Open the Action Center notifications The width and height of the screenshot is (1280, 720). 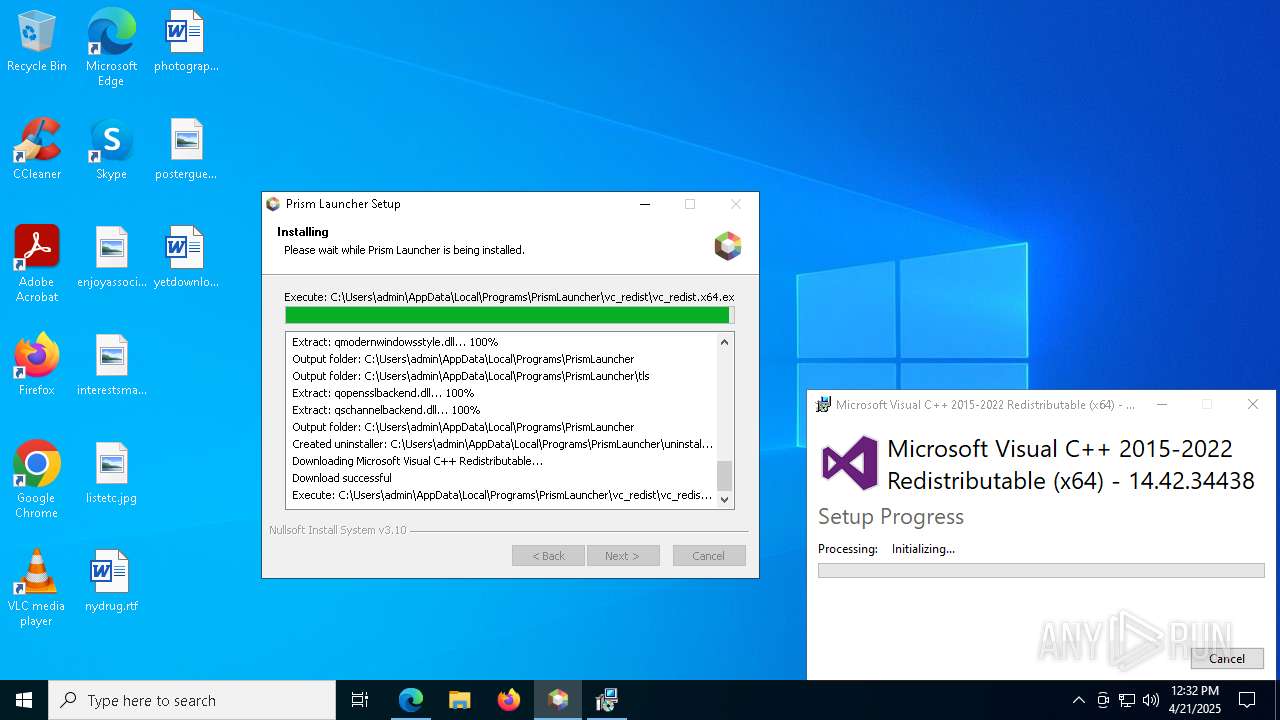coord(1247,700)
